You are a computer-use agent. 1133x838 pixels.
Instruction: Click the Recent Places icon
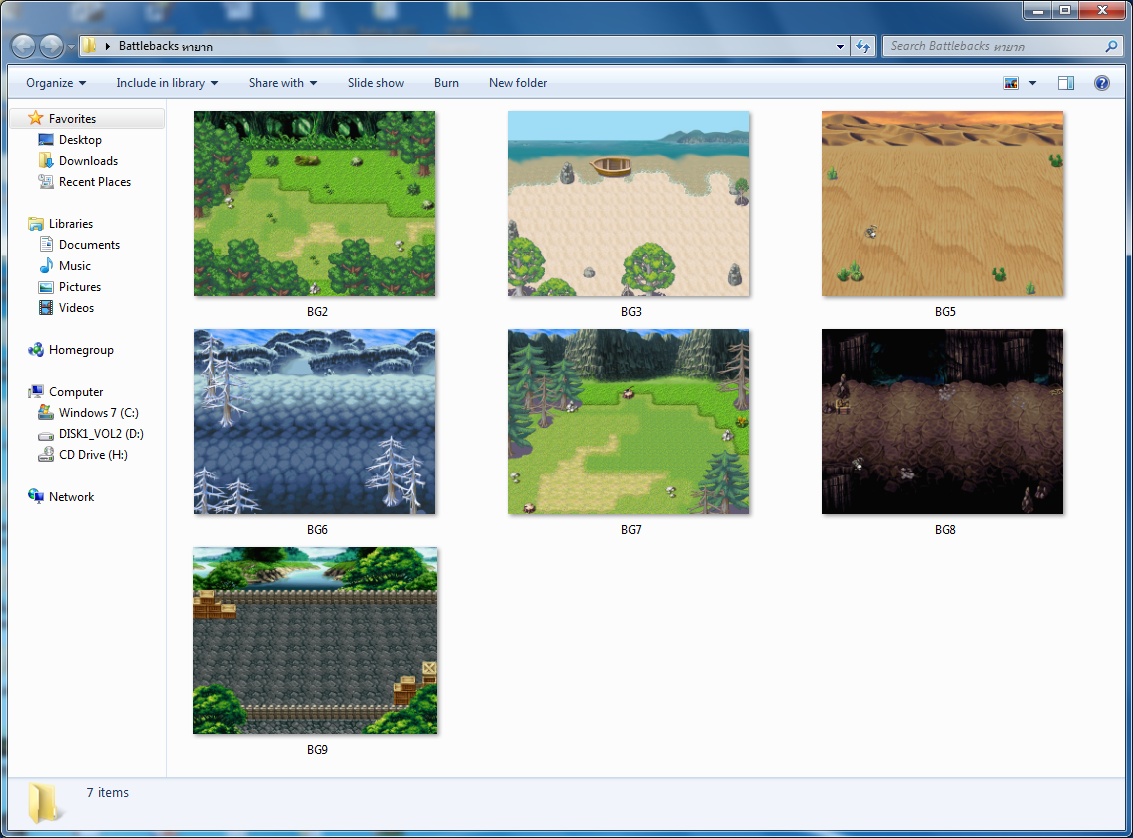46,181
